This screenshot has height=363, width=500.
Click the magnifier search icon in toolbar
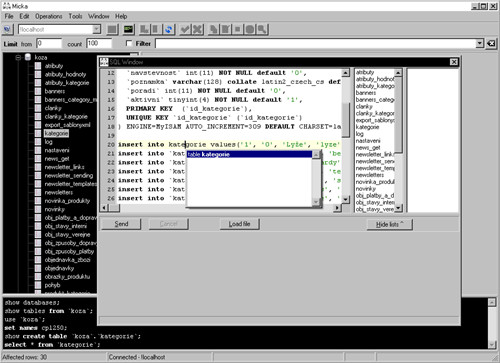pyautogui.click(x=262, y=29)
